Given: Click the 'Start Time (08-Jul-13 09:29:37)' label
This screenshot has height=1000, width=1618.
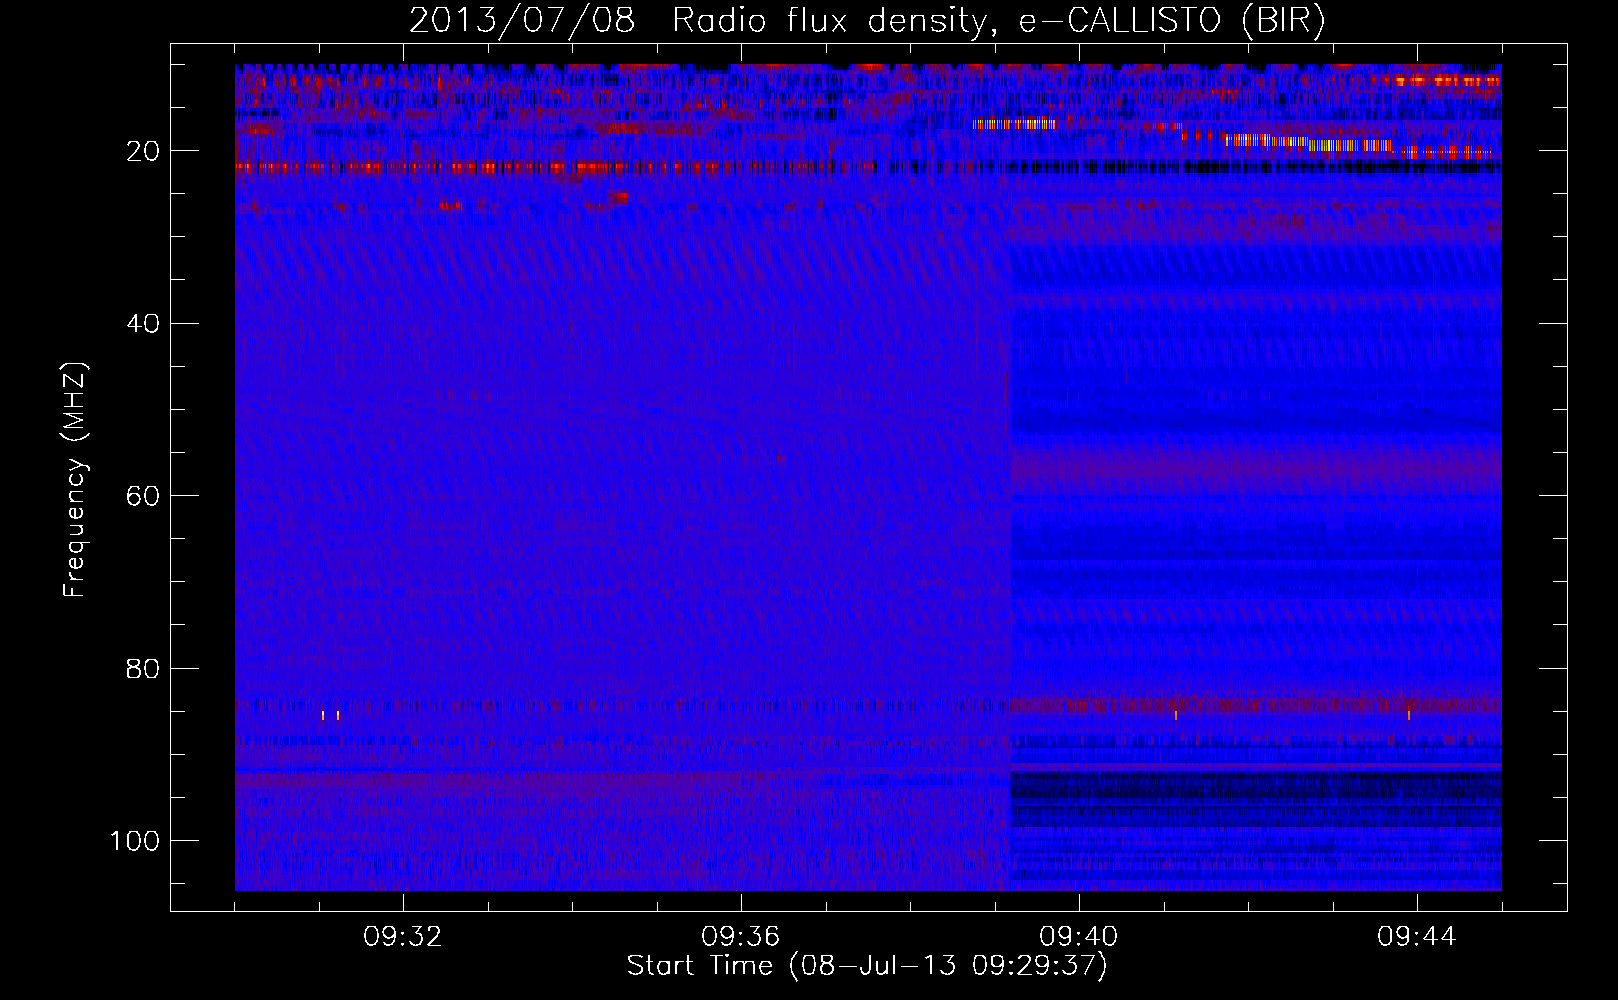Looking at the screenshot, I should tap(867, 966).
